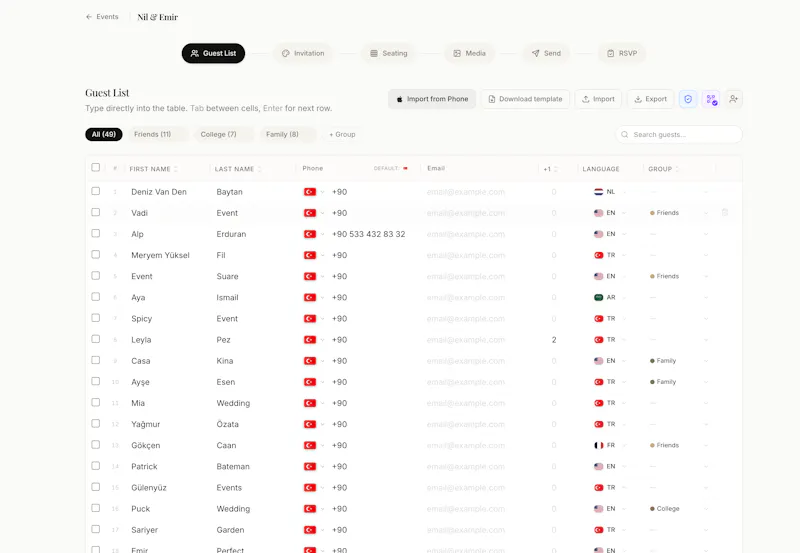Click the French flag in Gökçen row
The image size is (800, 553).
[598, 445]
